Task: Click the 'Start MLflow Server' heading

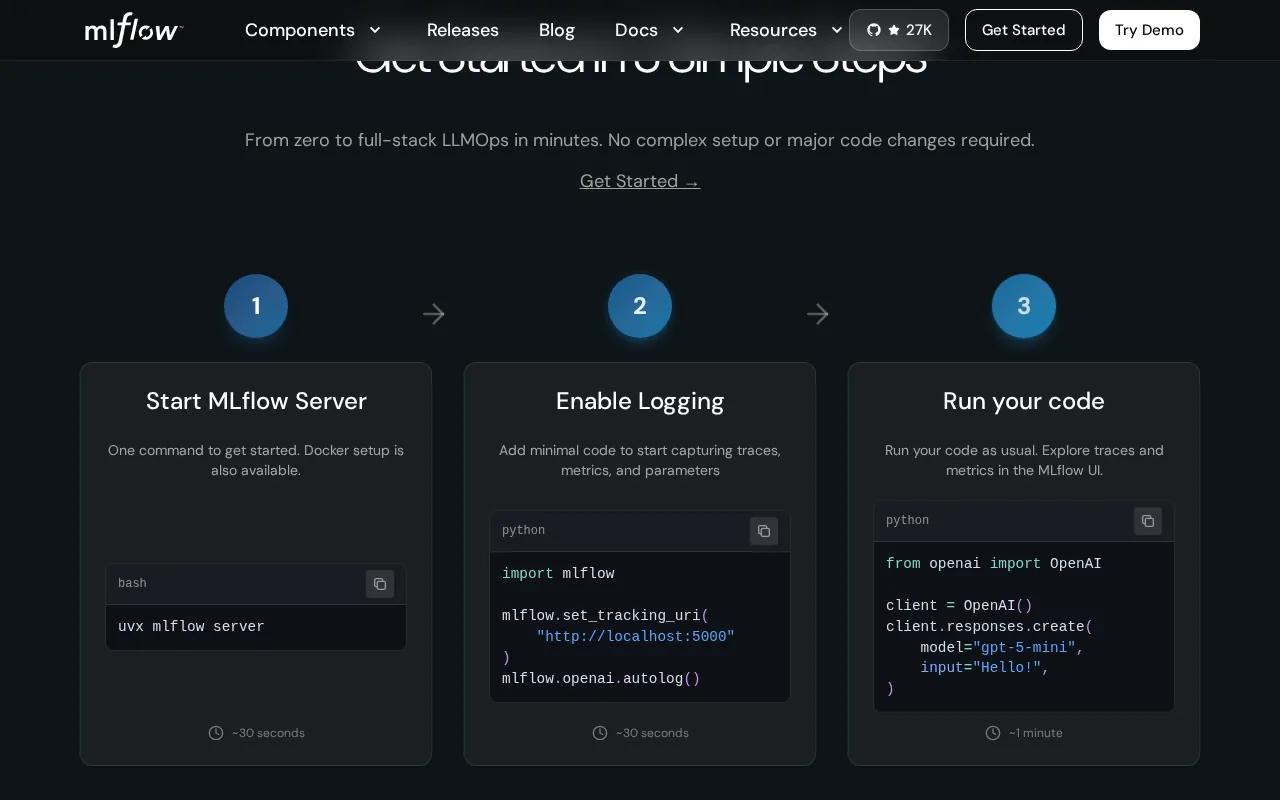Action: [x=256, y=401]
